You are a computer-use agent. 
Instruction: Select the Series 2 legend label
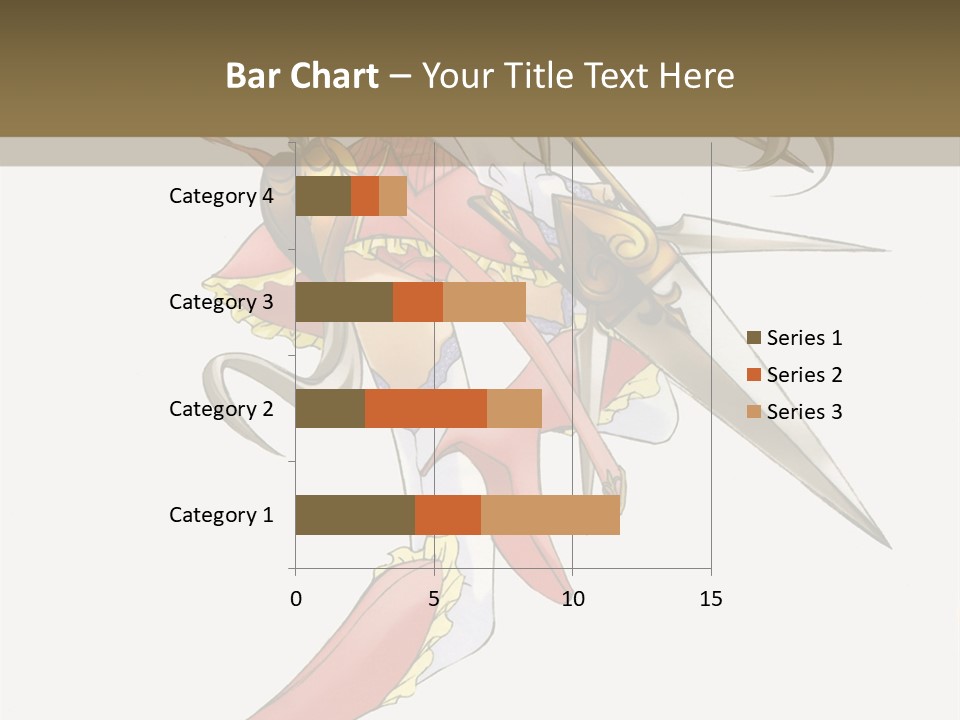coord(804,375)
